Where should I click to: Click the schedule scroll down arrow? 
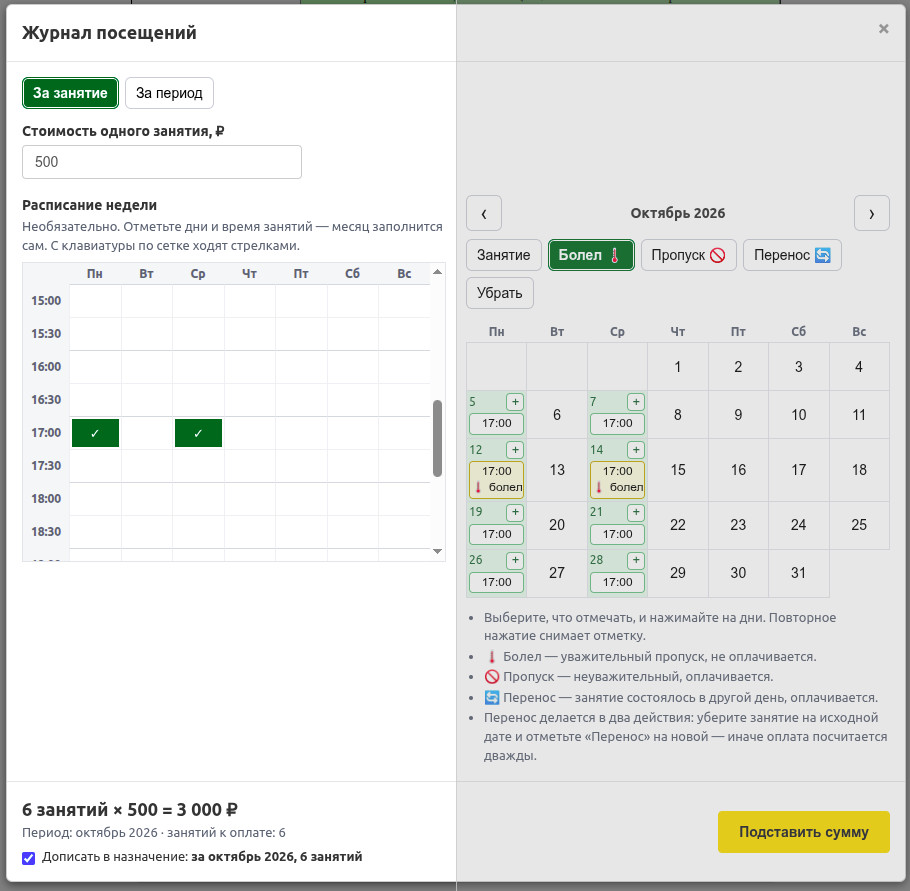coord(438,551)
